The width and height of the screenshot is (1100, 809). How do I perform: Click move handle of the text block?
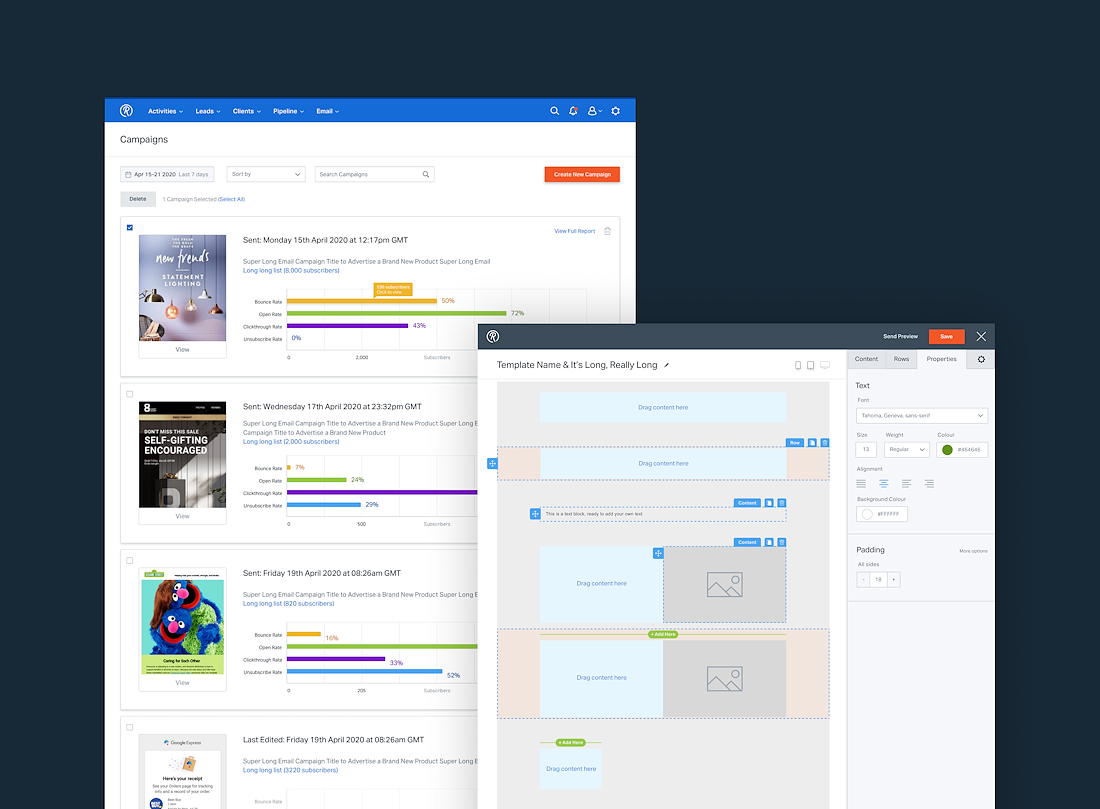(535, 514)
